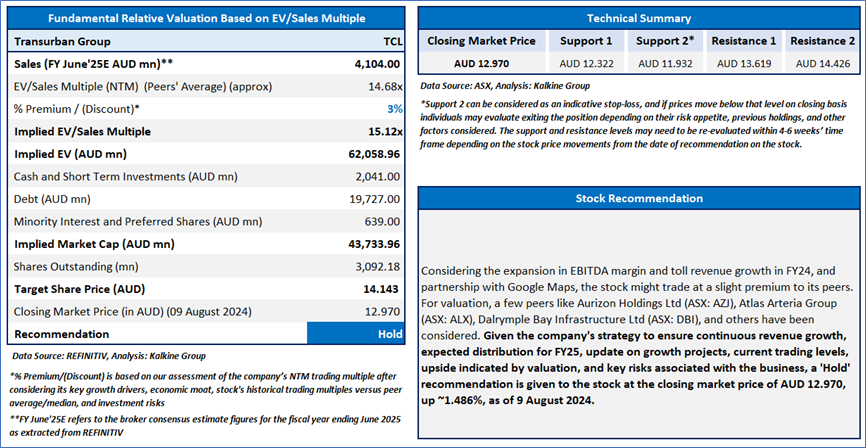Select the 'Resistance 1' column header
This screenshot has height=448, width=866.
[x=743, y=41]
